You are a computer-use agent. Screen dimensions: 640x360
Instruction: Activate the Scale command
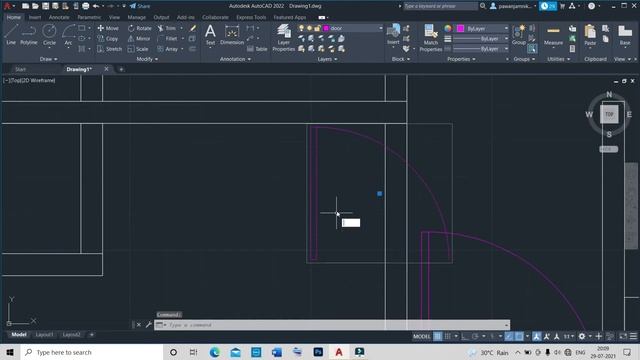point(138,49)
